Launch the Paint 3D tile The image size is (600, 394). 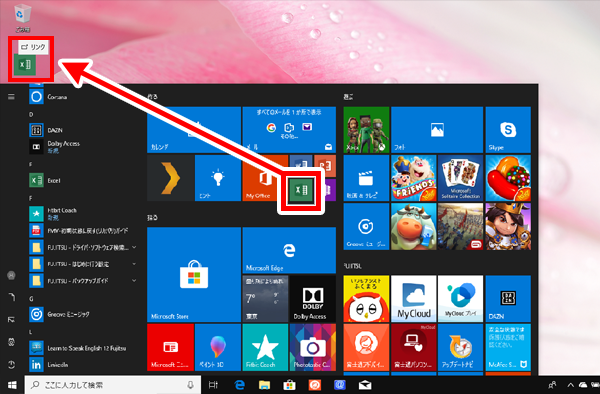[x=218, y=347]
